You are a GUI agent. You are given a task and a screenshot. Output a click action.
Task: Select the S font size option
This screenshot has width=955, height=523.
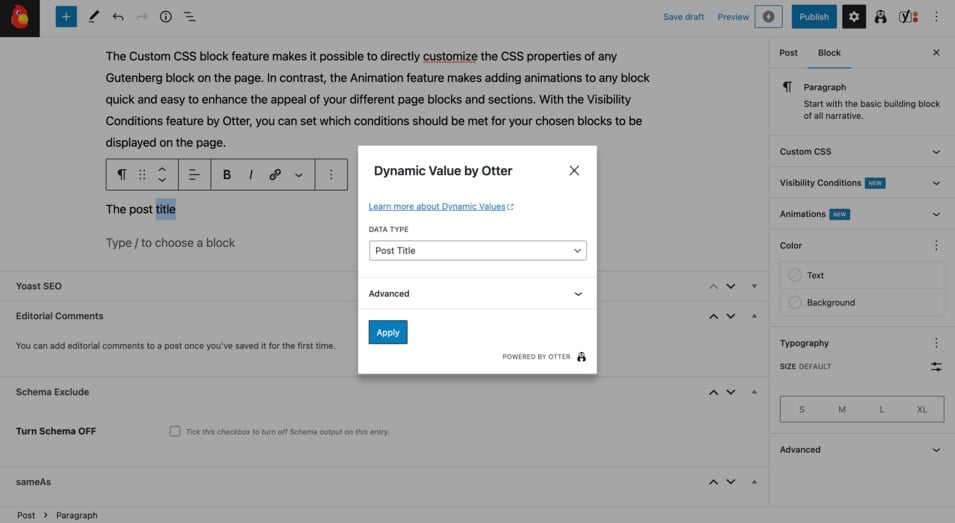801,409
